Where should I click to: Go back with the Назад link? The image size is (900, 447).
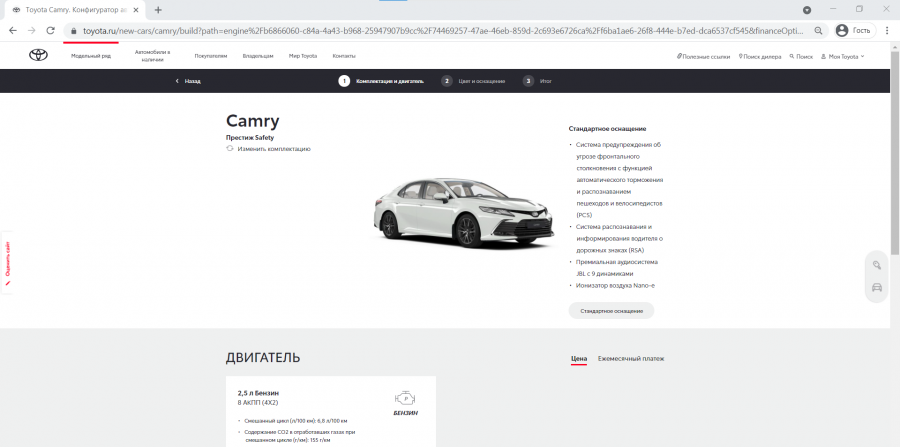188,81
